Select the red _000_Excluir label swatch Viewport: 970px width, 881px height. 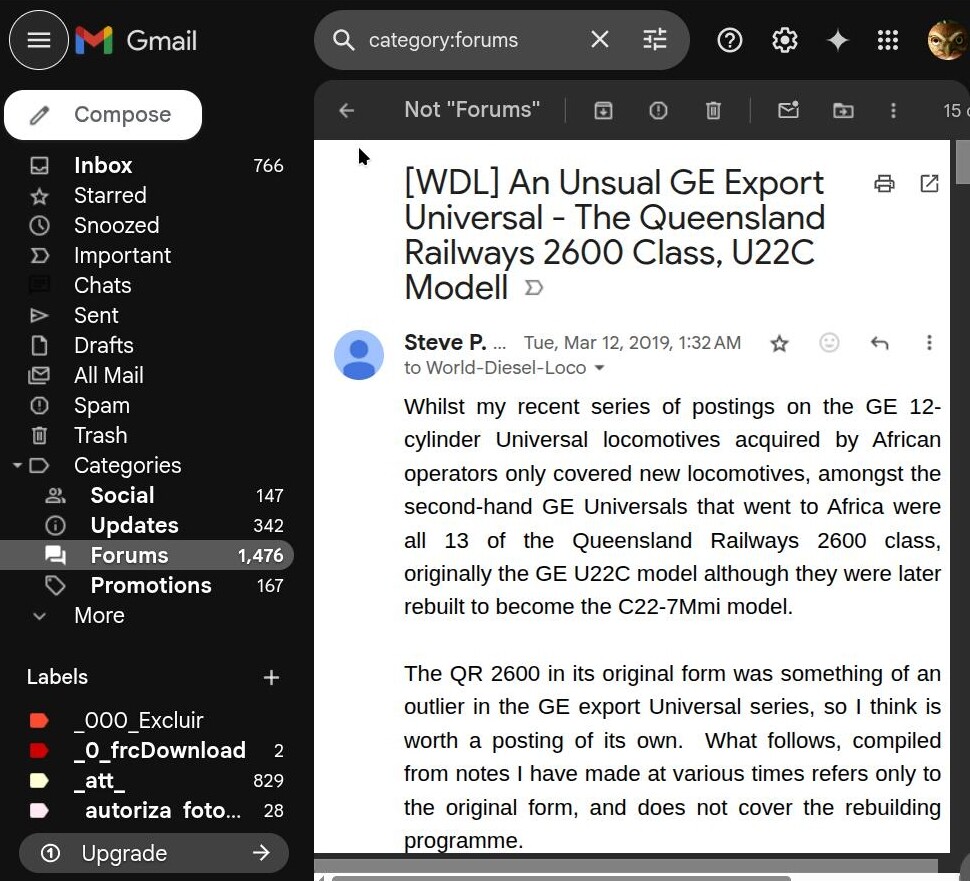39,721
